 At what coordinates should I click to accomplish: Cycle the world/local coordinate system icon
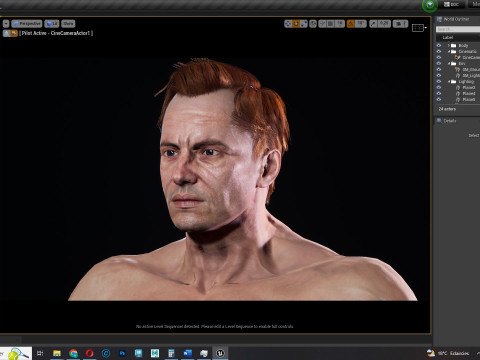coord(313,24)
